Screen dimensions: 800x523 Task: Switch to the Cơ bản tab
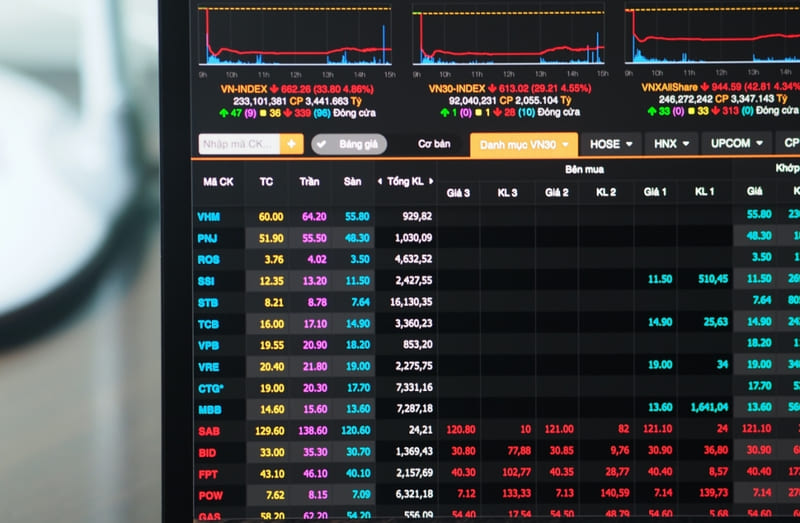click(x=434, y=144)
